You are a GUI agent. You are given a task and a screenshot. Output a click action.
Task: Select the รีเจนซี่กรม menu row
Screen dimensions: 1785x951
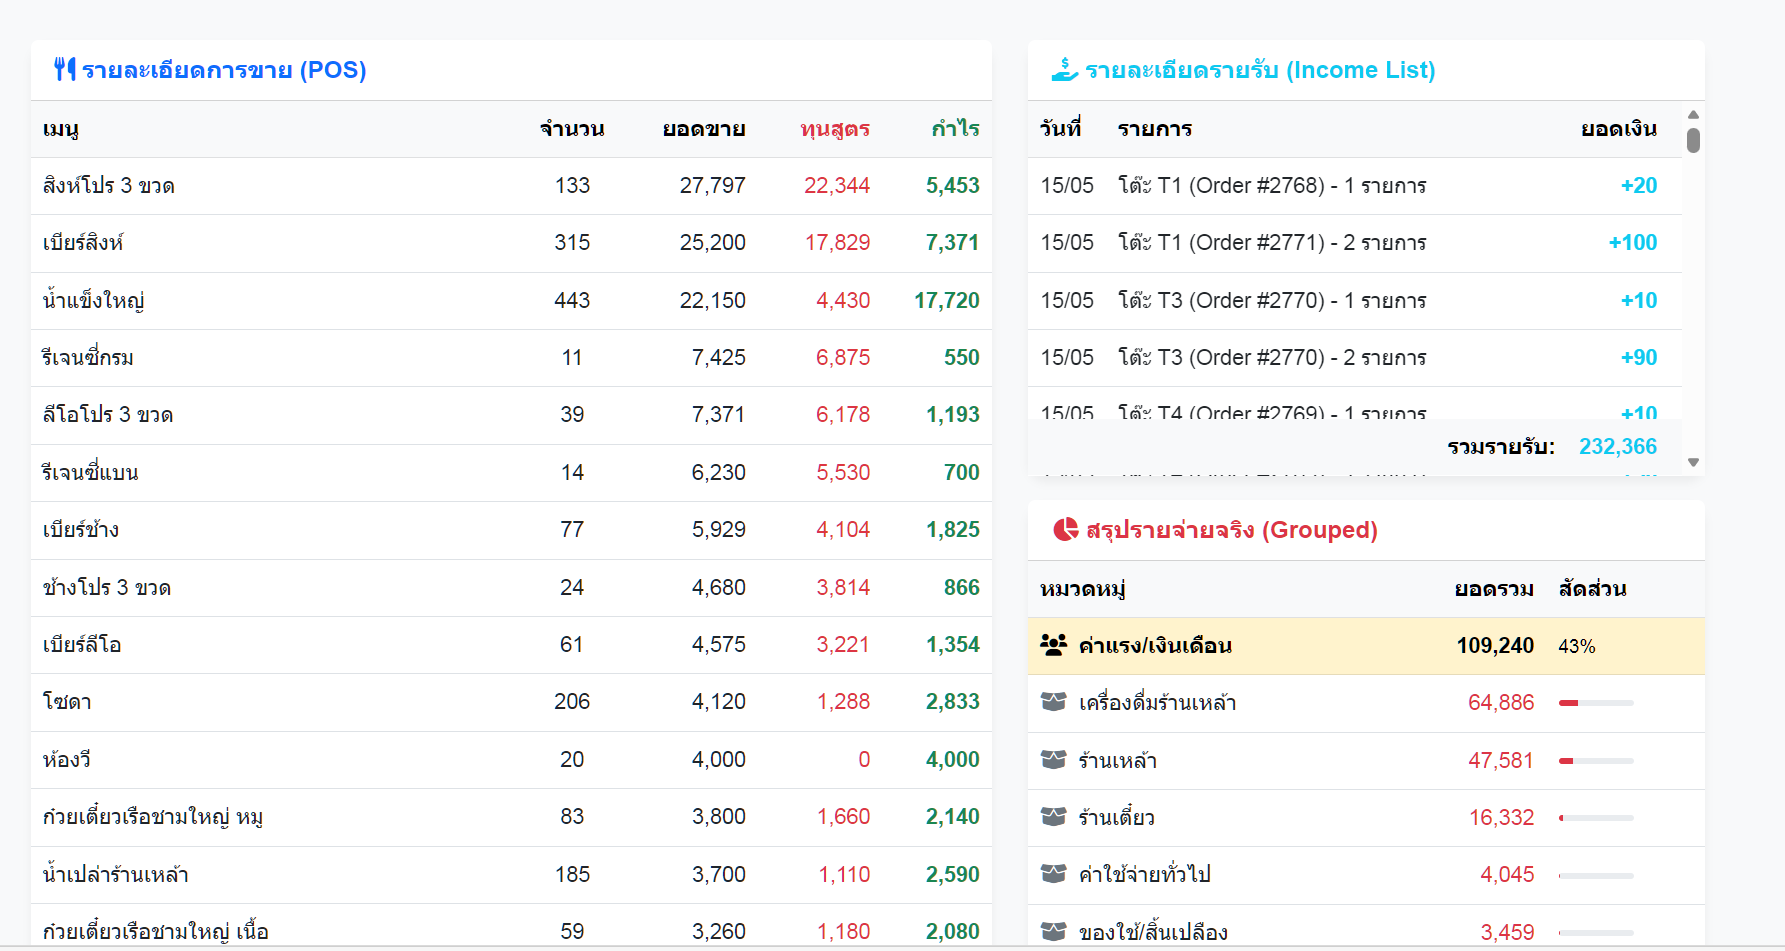pos(511,358)
